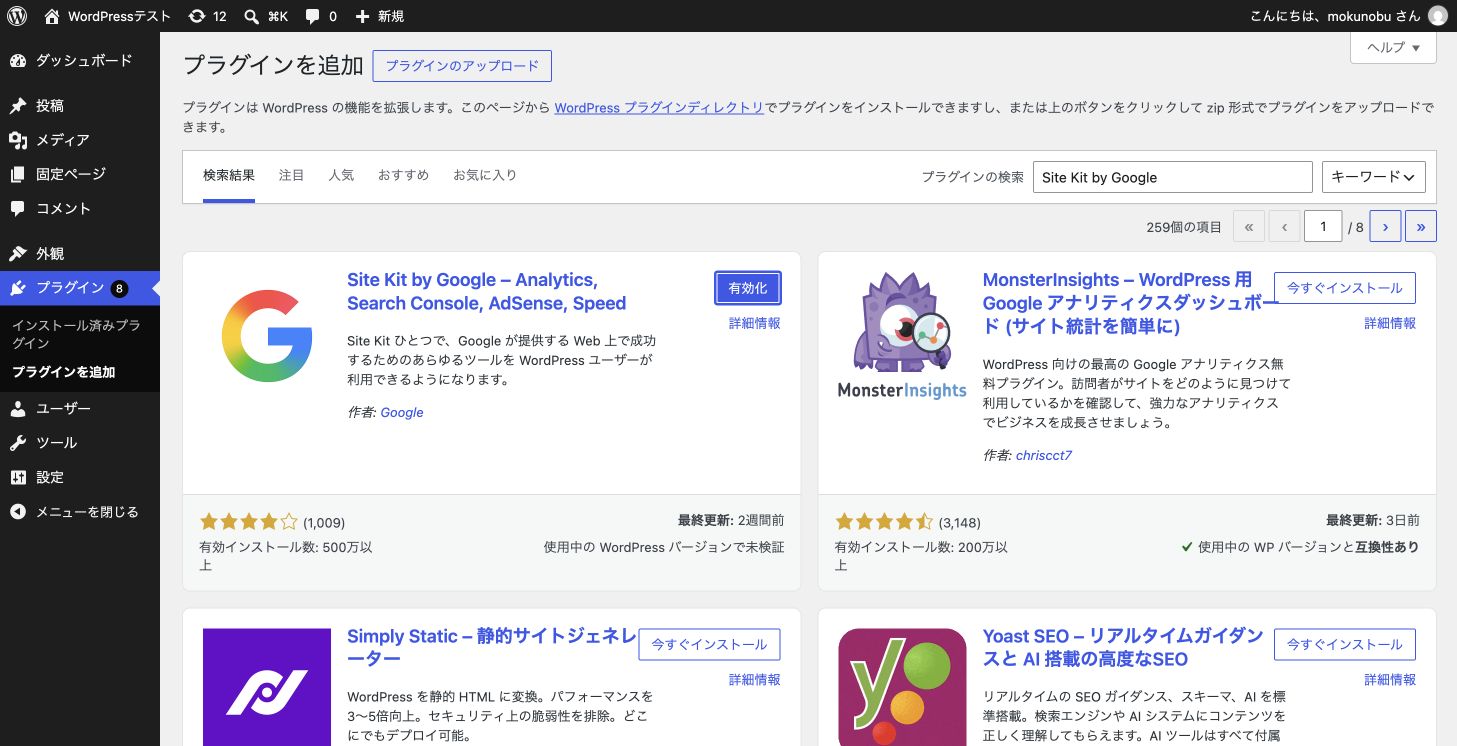1457x746 pixels.
Task: Collapse the sidebar with メニューを閉じる
Action: pyautogui.click(x=80, y=511)
